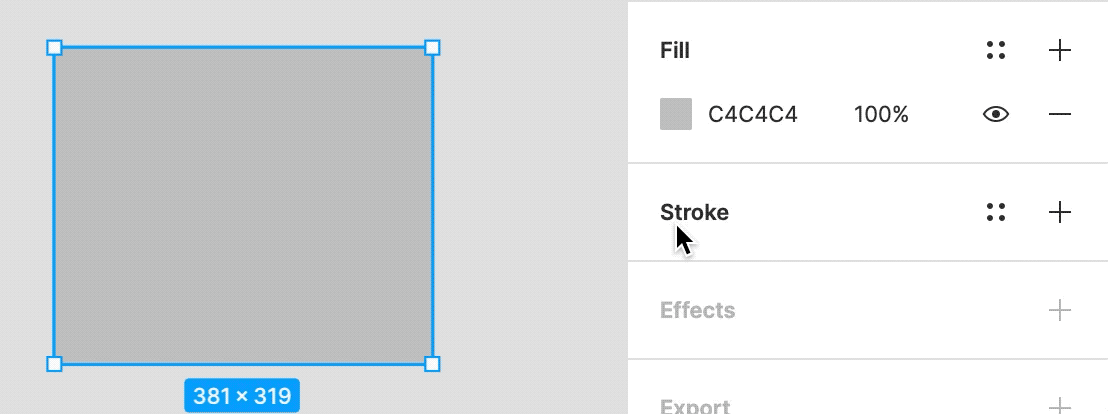Click the Fill section header
Screen dimensions: 1108x414
tap(675, 51)
